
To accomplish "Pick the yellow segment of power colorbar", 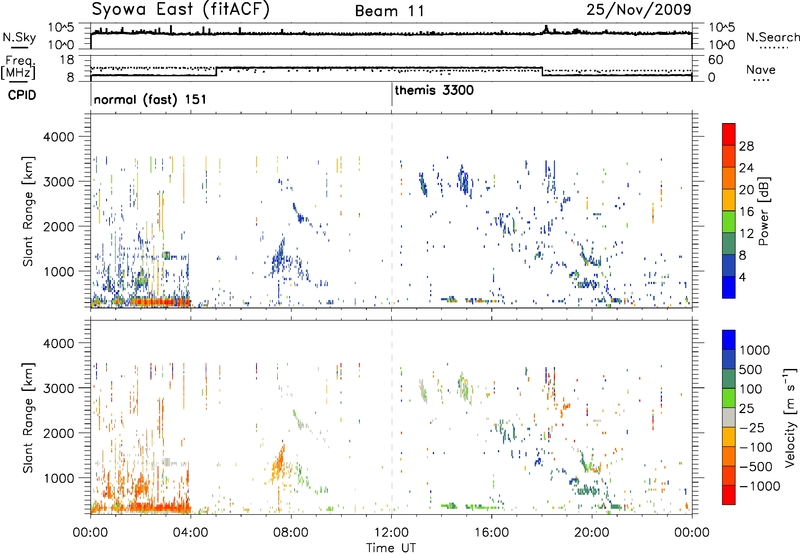I will point(729,200).
